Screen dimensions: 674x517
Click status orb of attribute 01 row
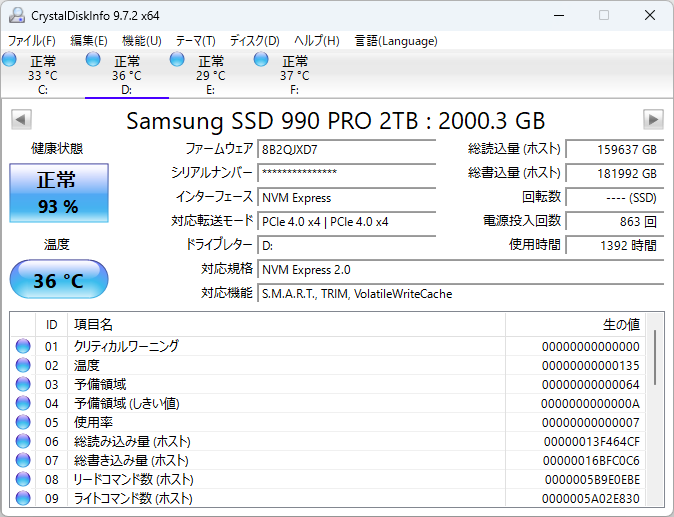click(23, 346)
